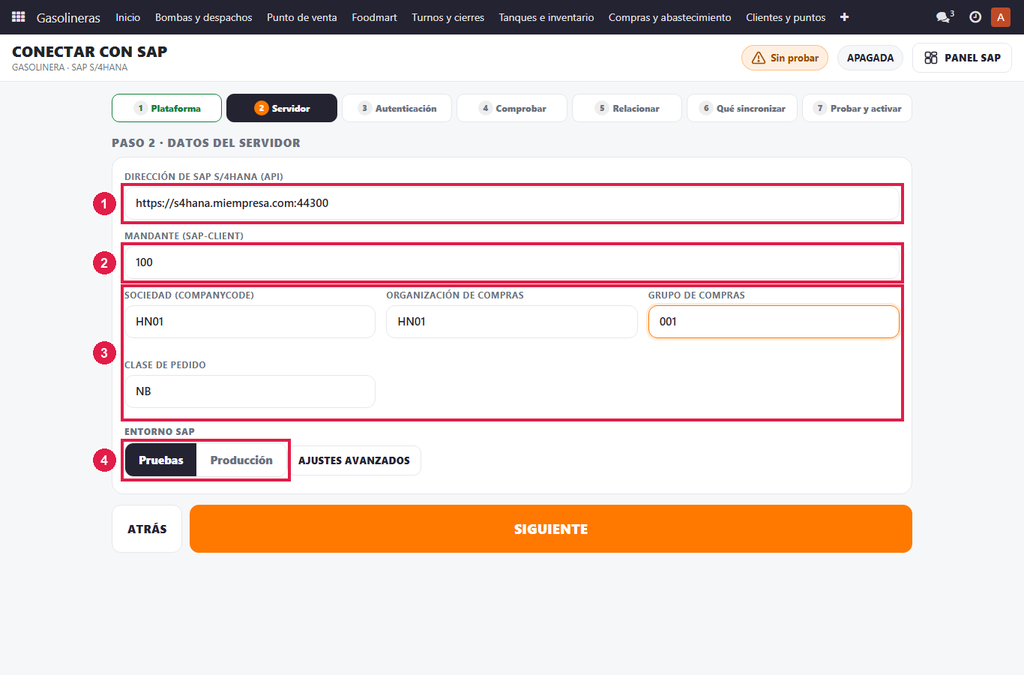Open Punto de venta menu
Screen dimensions: 1024x675
(302, 17)
